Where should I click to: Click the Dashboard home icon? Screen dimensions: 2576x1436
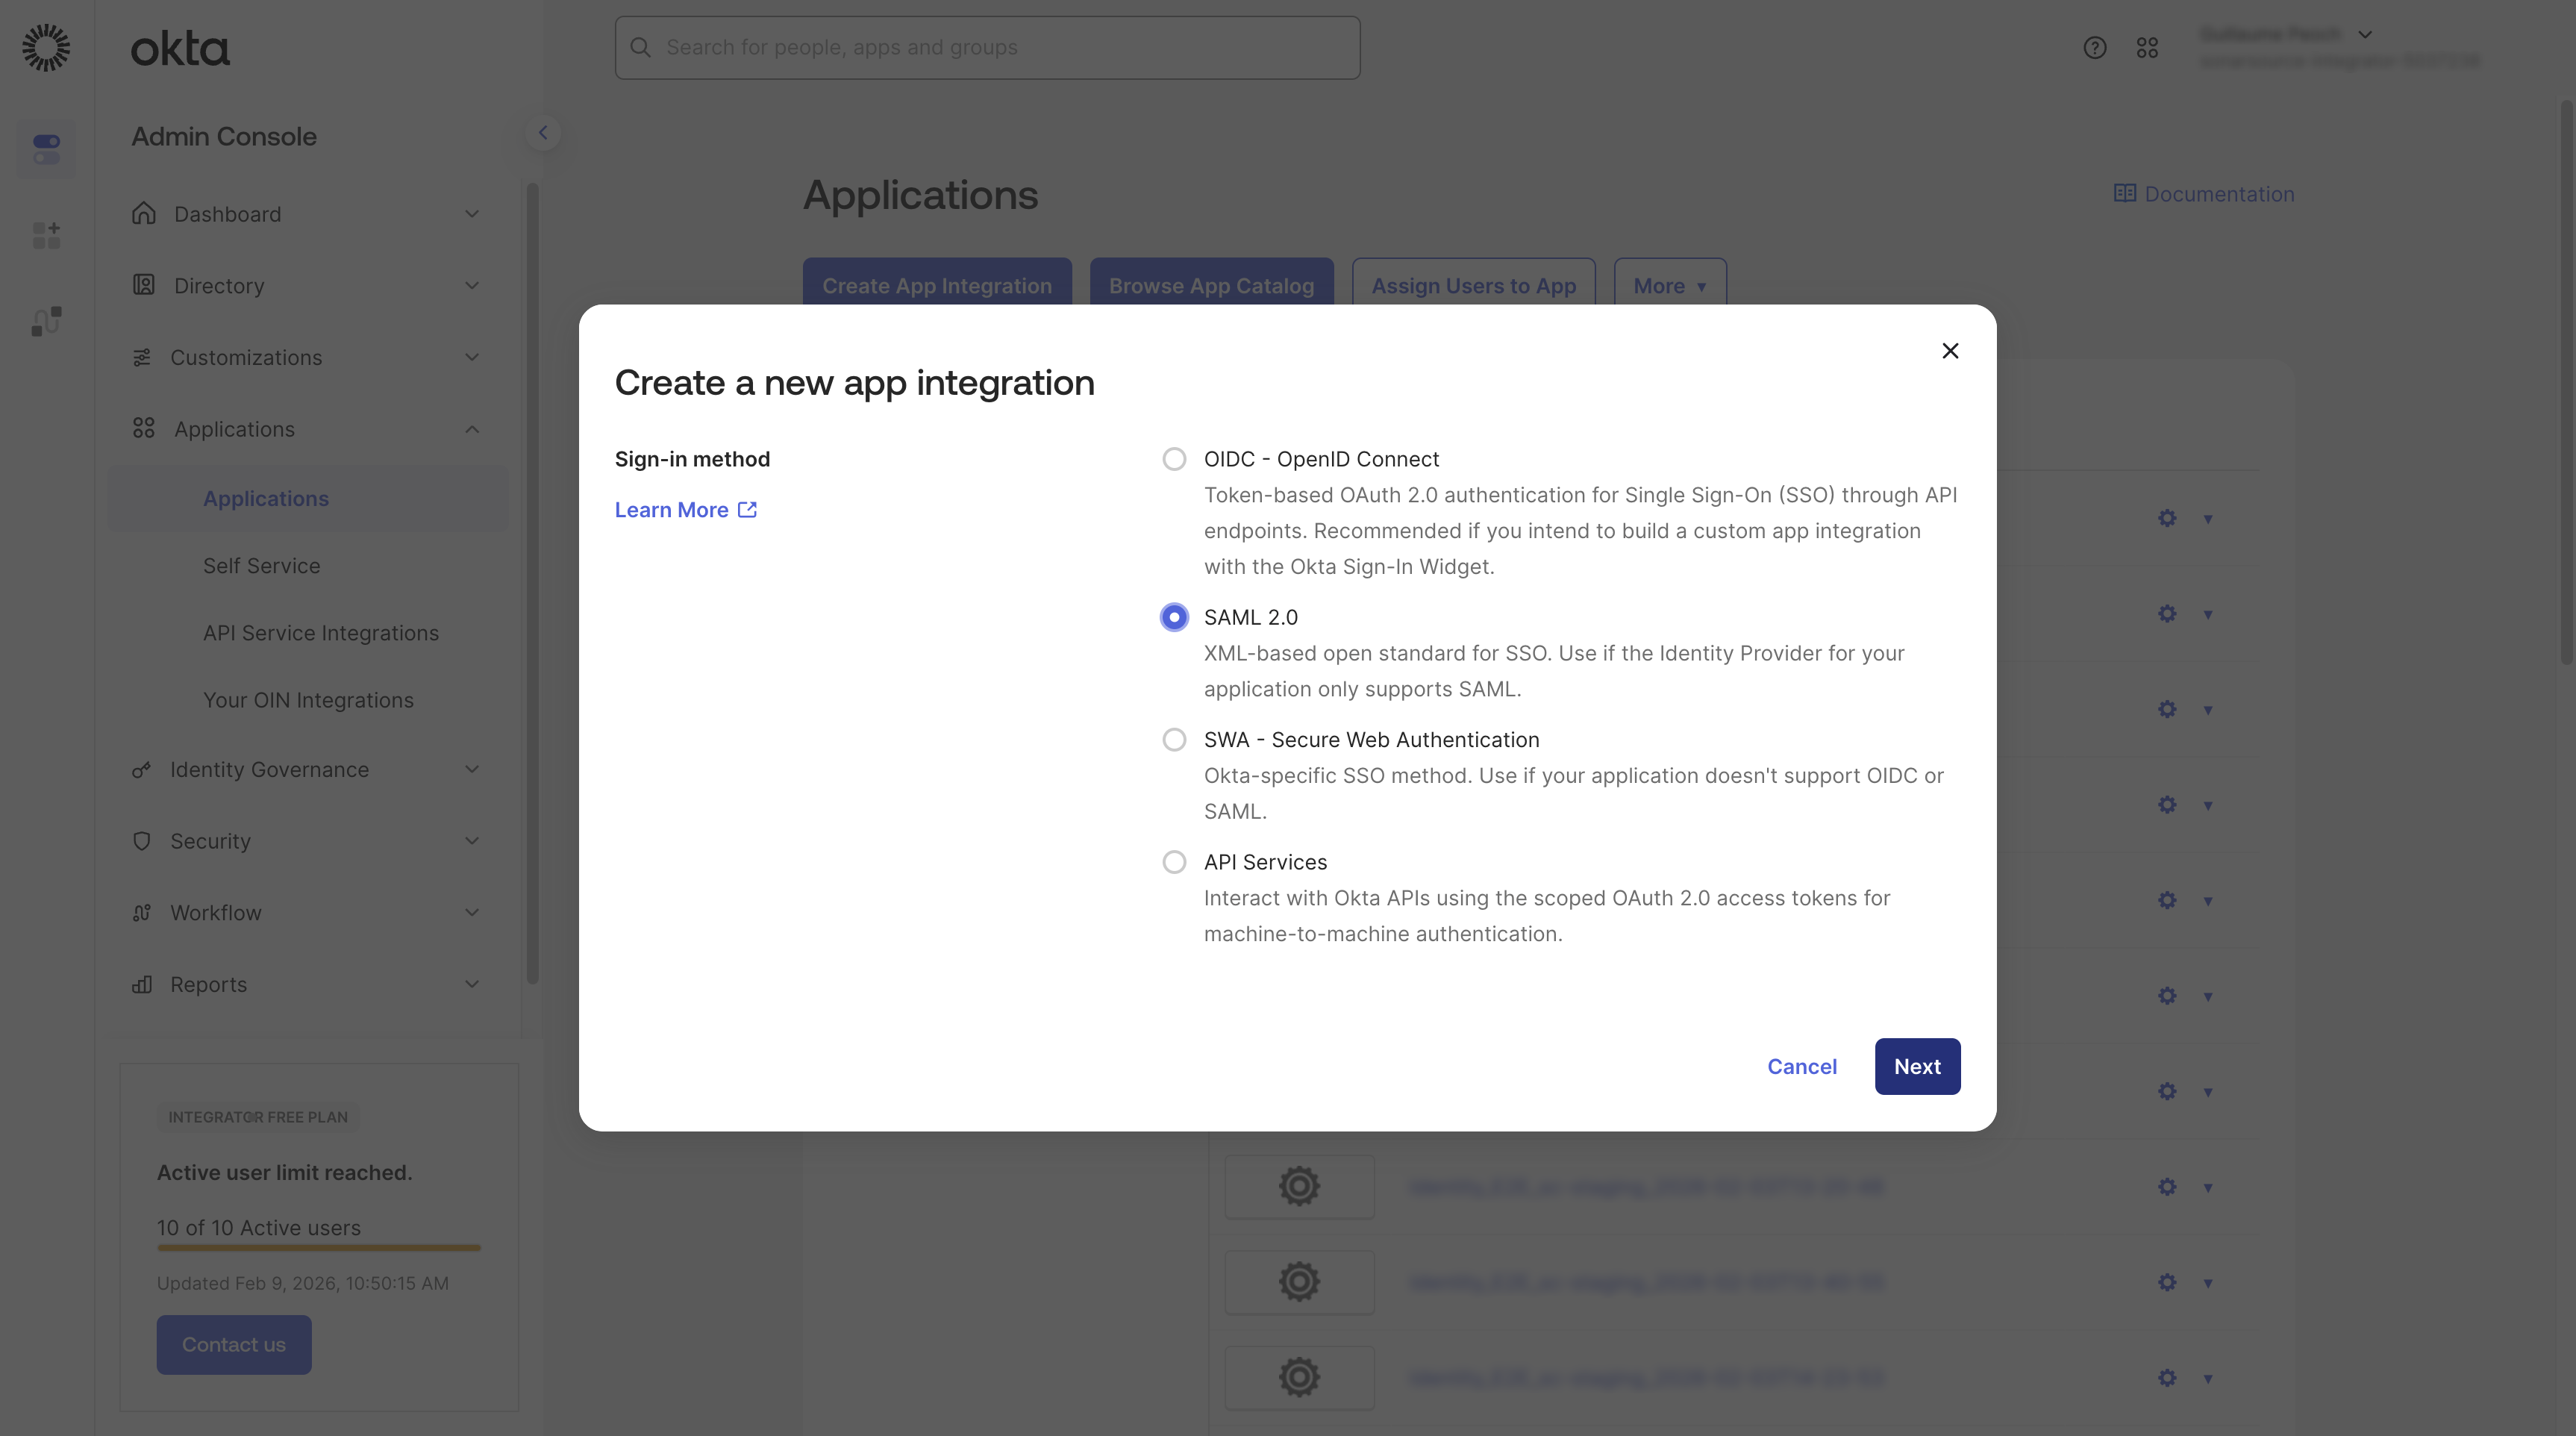[x=144, y=213]
